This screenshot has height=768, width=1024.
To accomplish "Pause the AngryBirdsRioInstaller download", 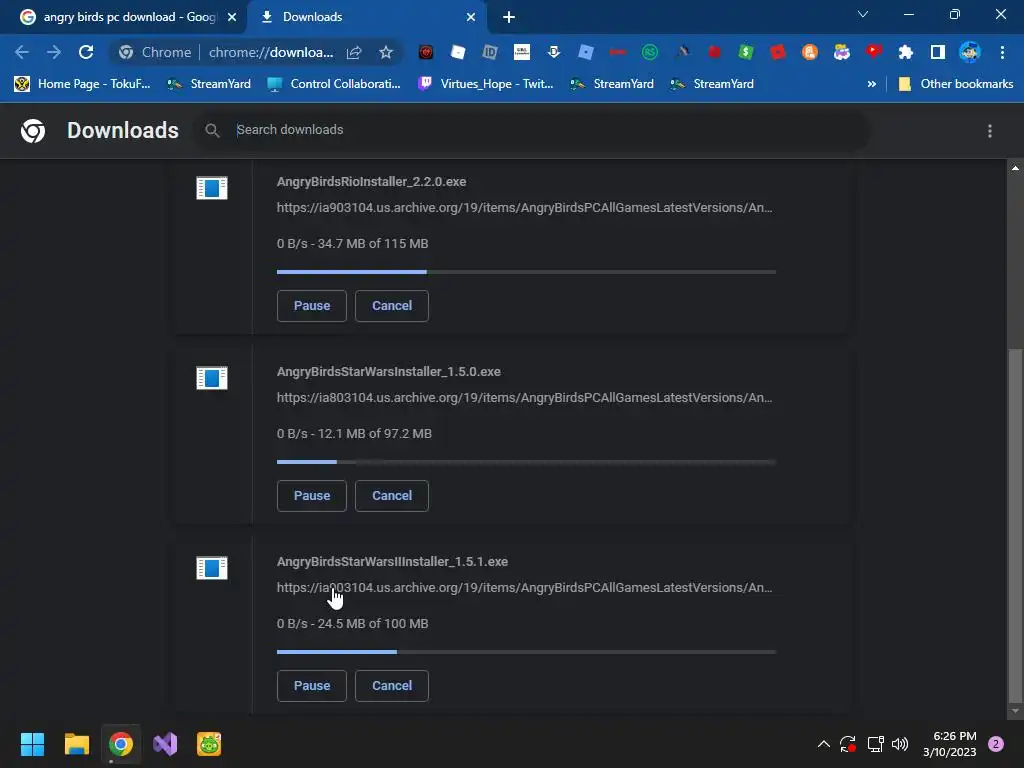I will 312,306.
